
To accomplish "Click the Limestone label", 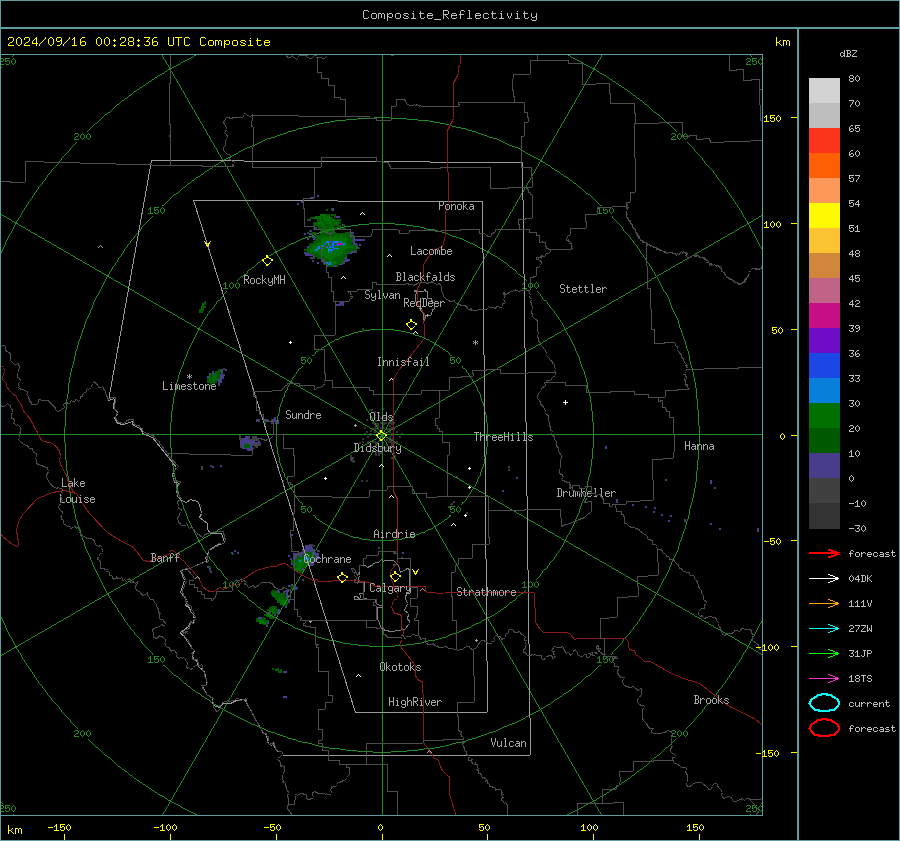I will point(189,386).
